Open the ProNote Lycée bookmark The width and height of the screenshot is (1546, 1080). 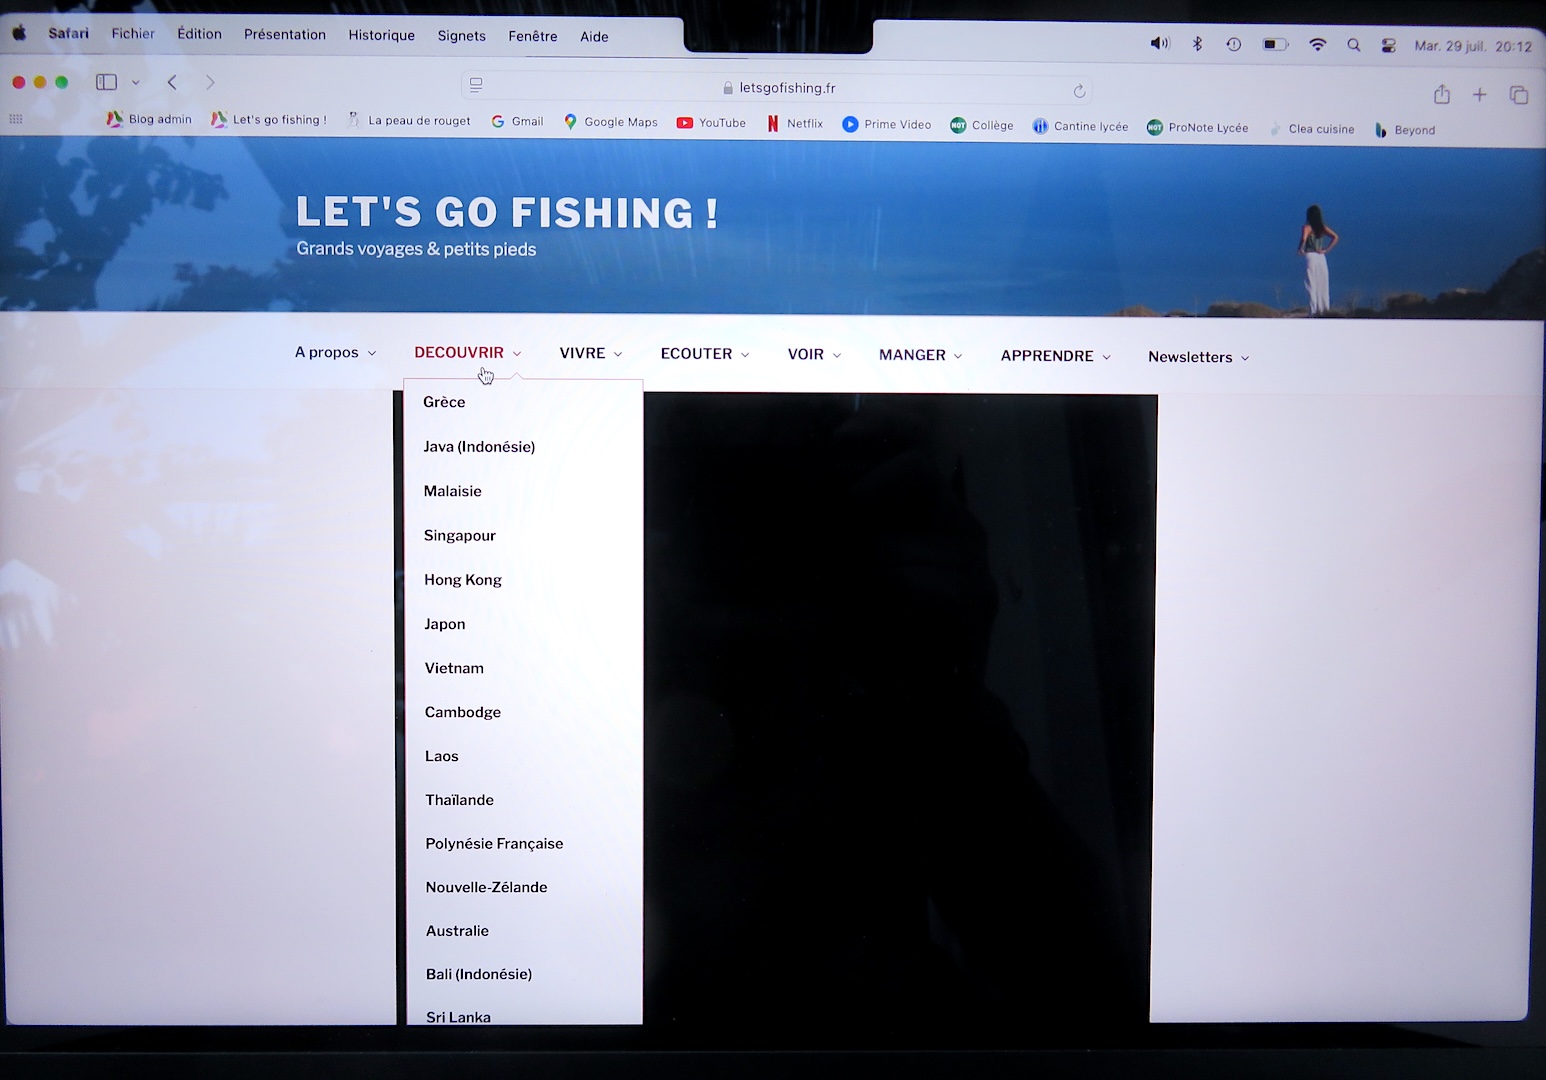(1198, 127)
